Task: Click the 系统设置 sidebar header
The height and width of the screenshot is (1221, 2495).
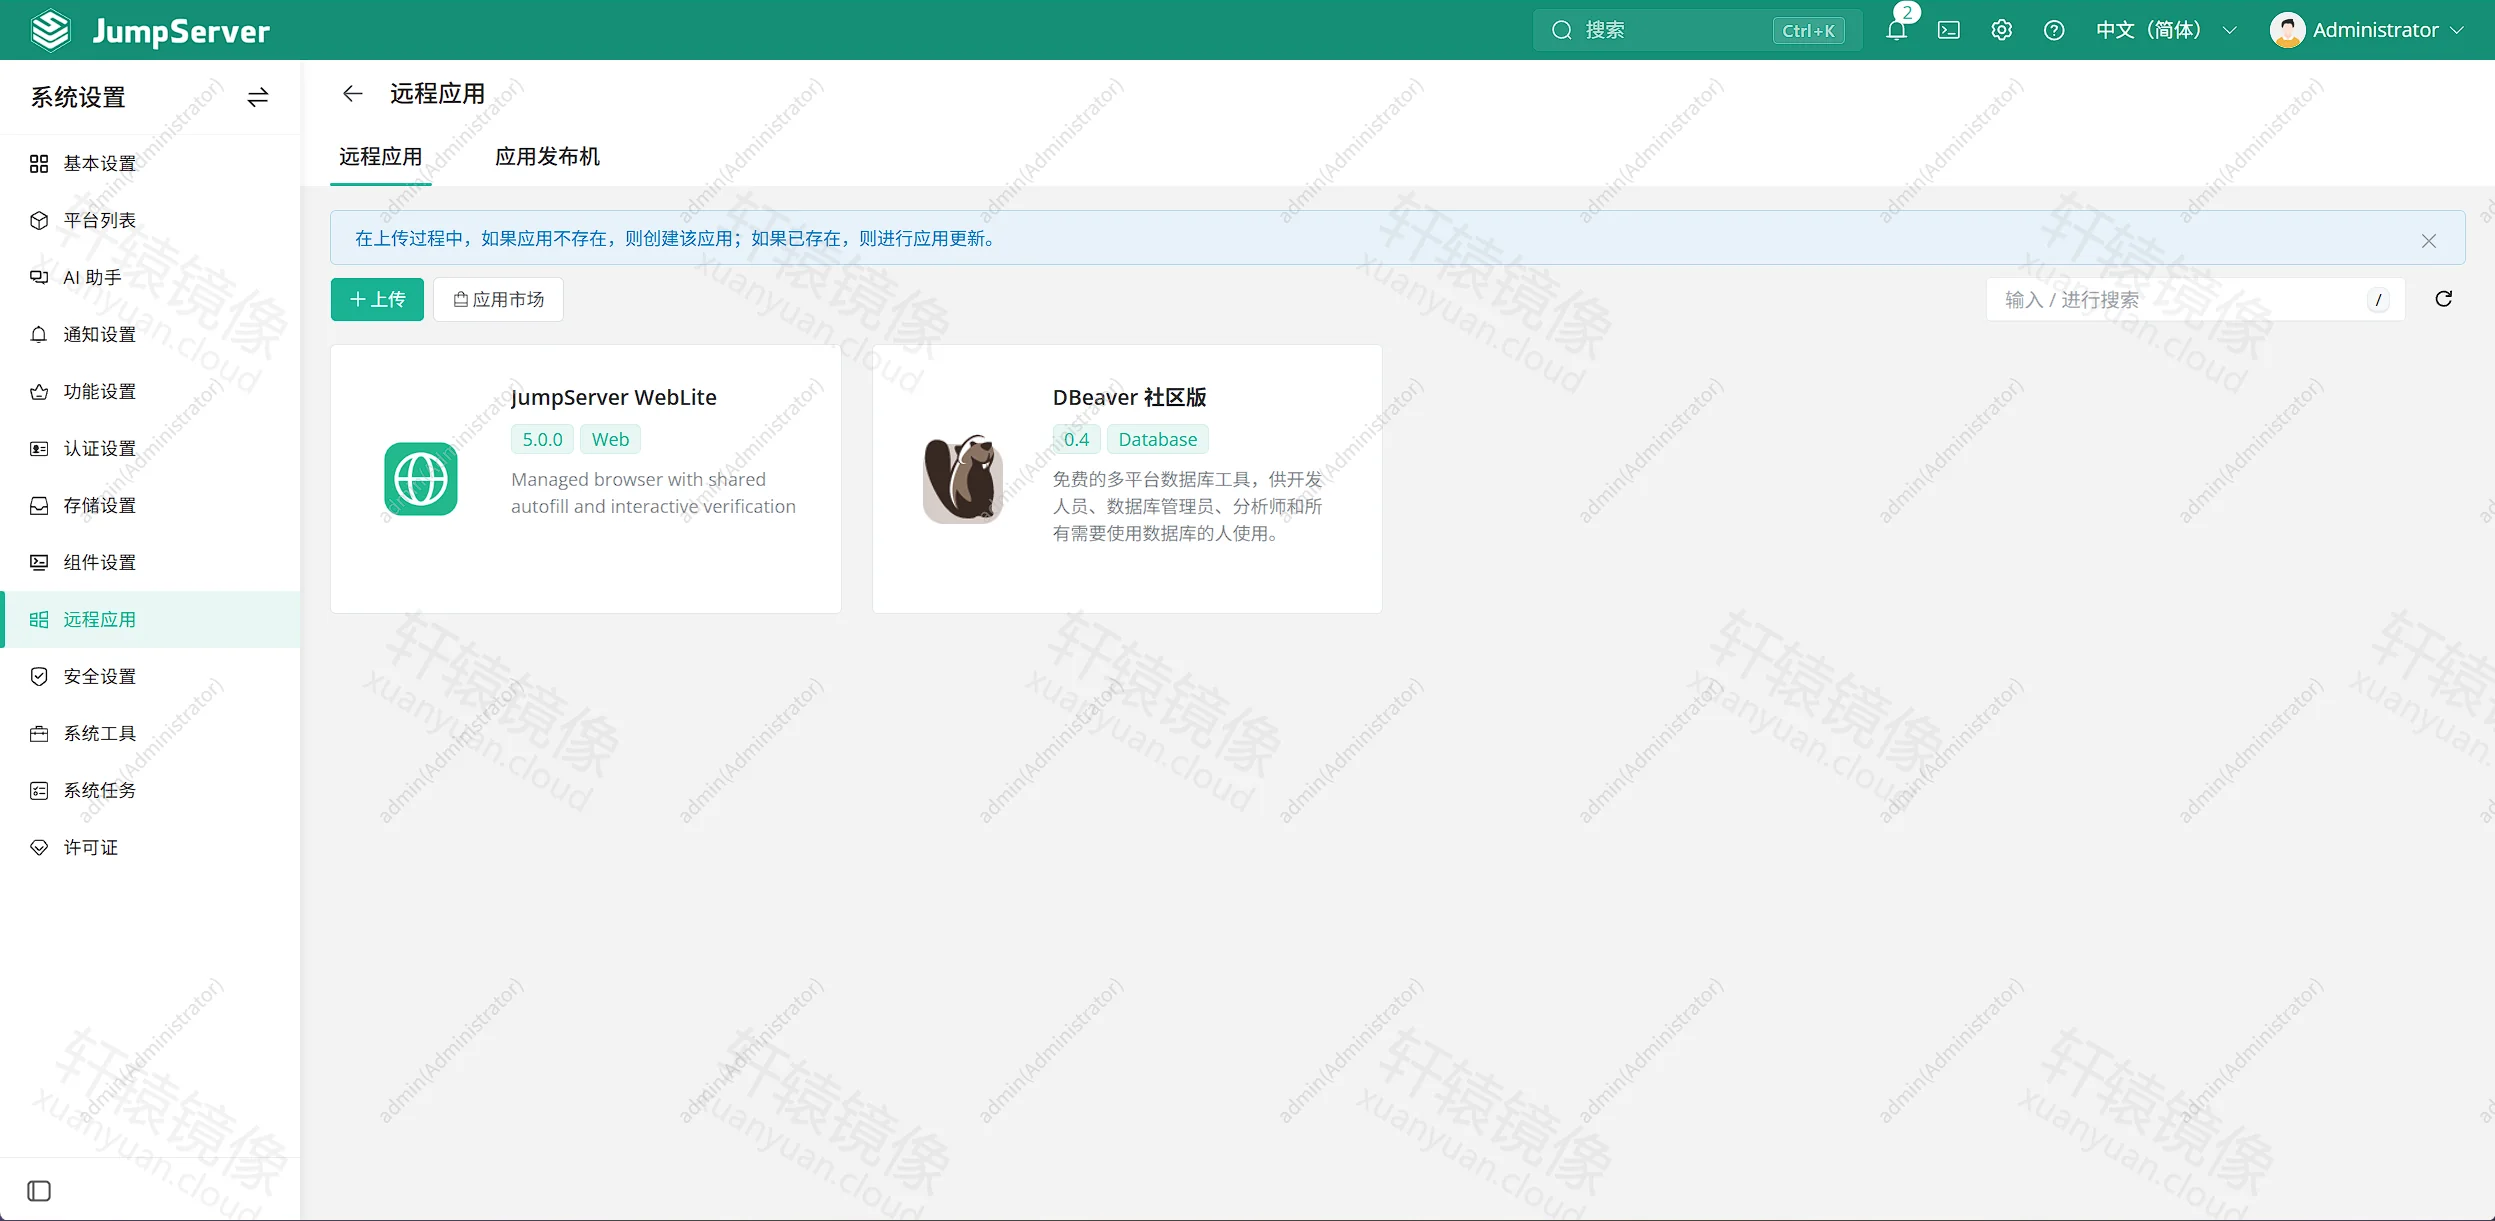Action: point(78,97)
